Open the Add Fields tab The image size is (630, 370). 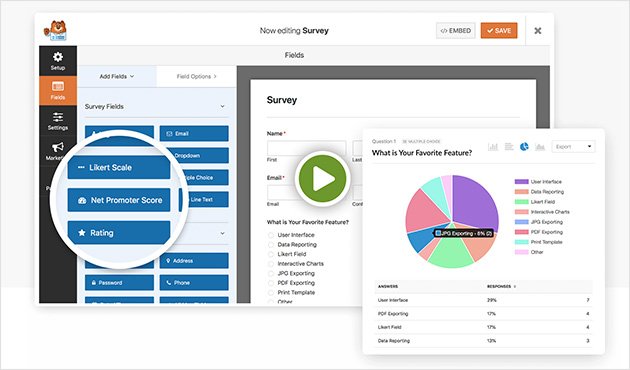(117, 76)
